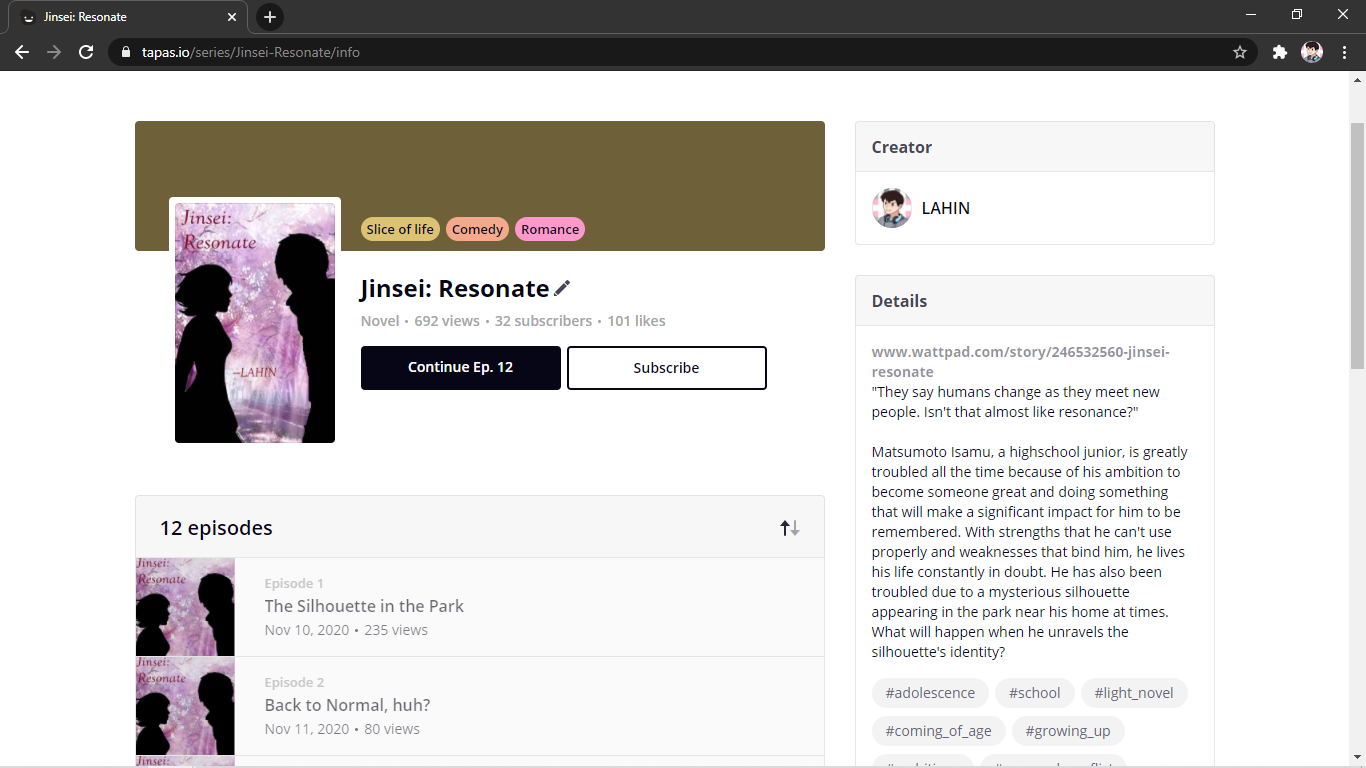Reload the page

(x=86, y=52)
